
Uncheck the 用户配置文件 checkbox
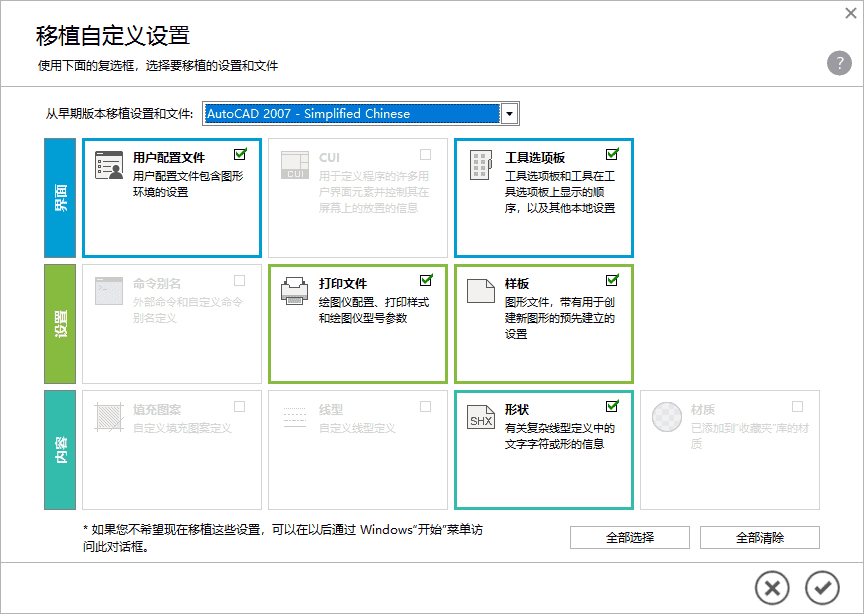point(240,155)
